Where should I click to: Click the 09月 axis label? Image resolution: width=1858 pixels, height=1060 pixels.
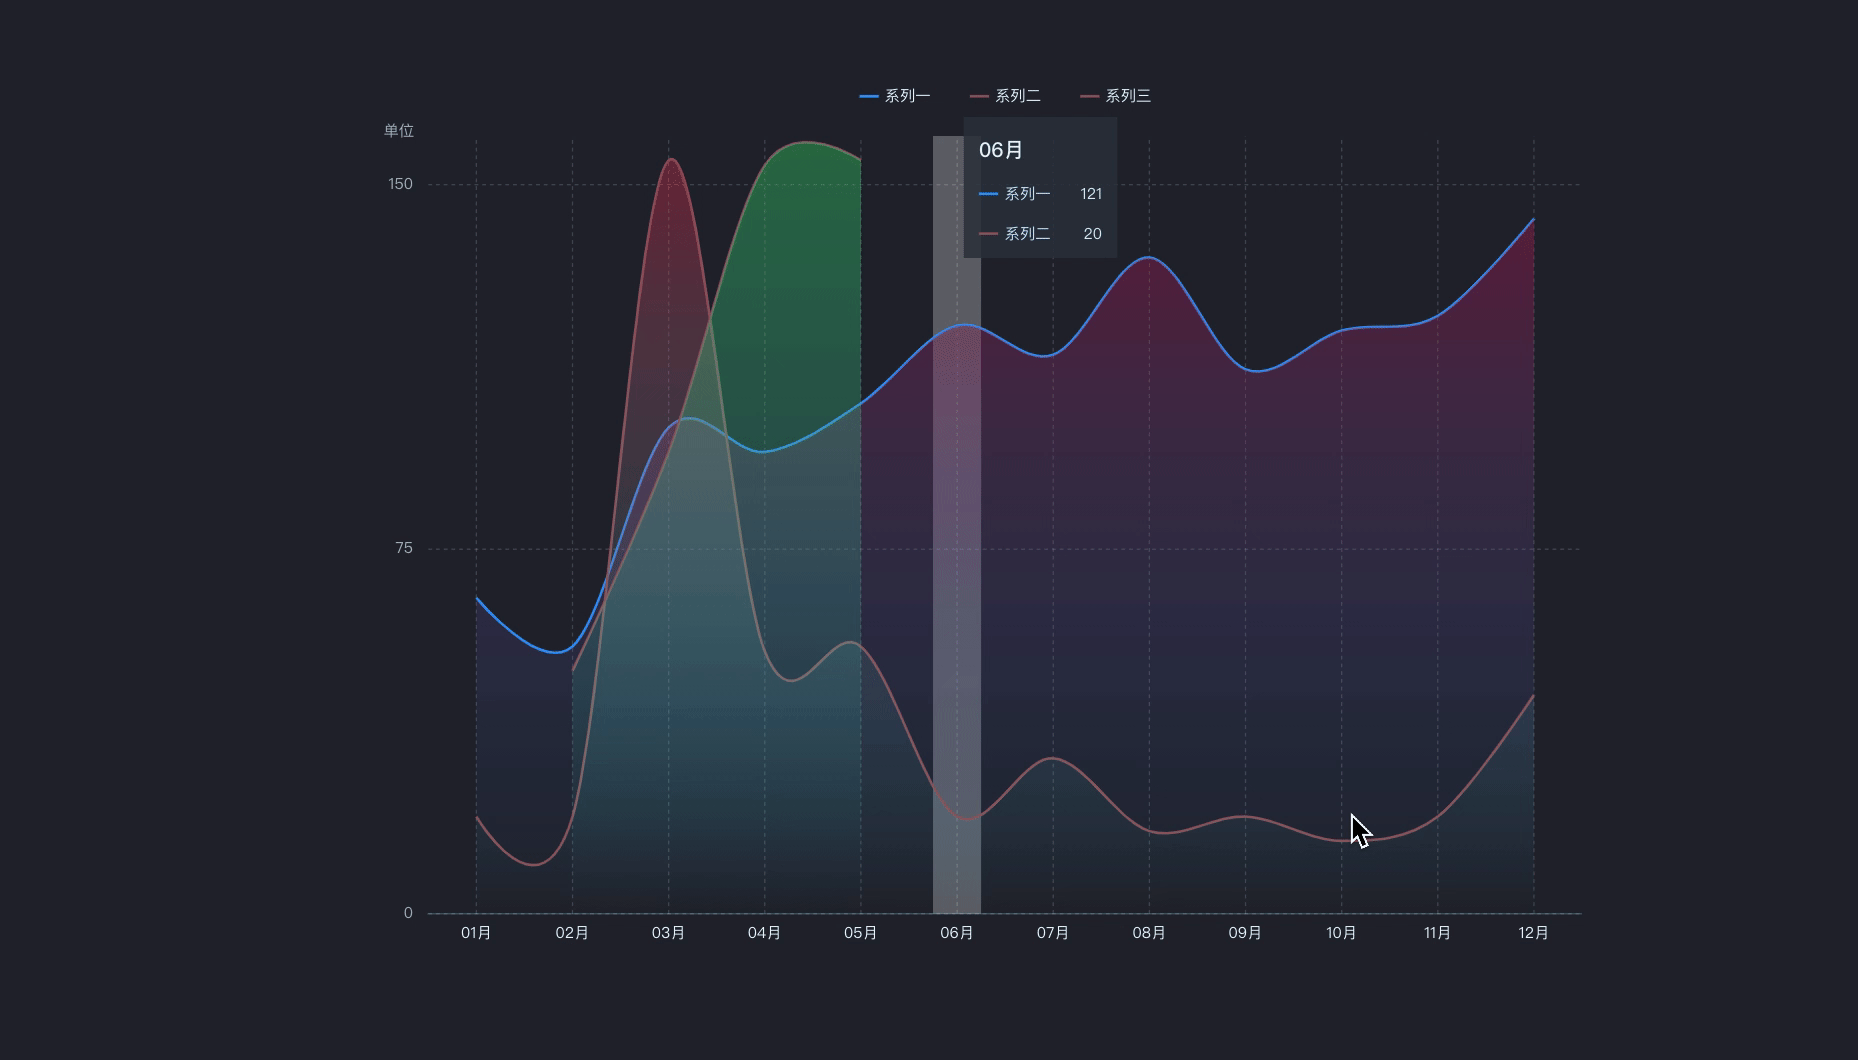pyautogui.click(x=1245, y=932)
